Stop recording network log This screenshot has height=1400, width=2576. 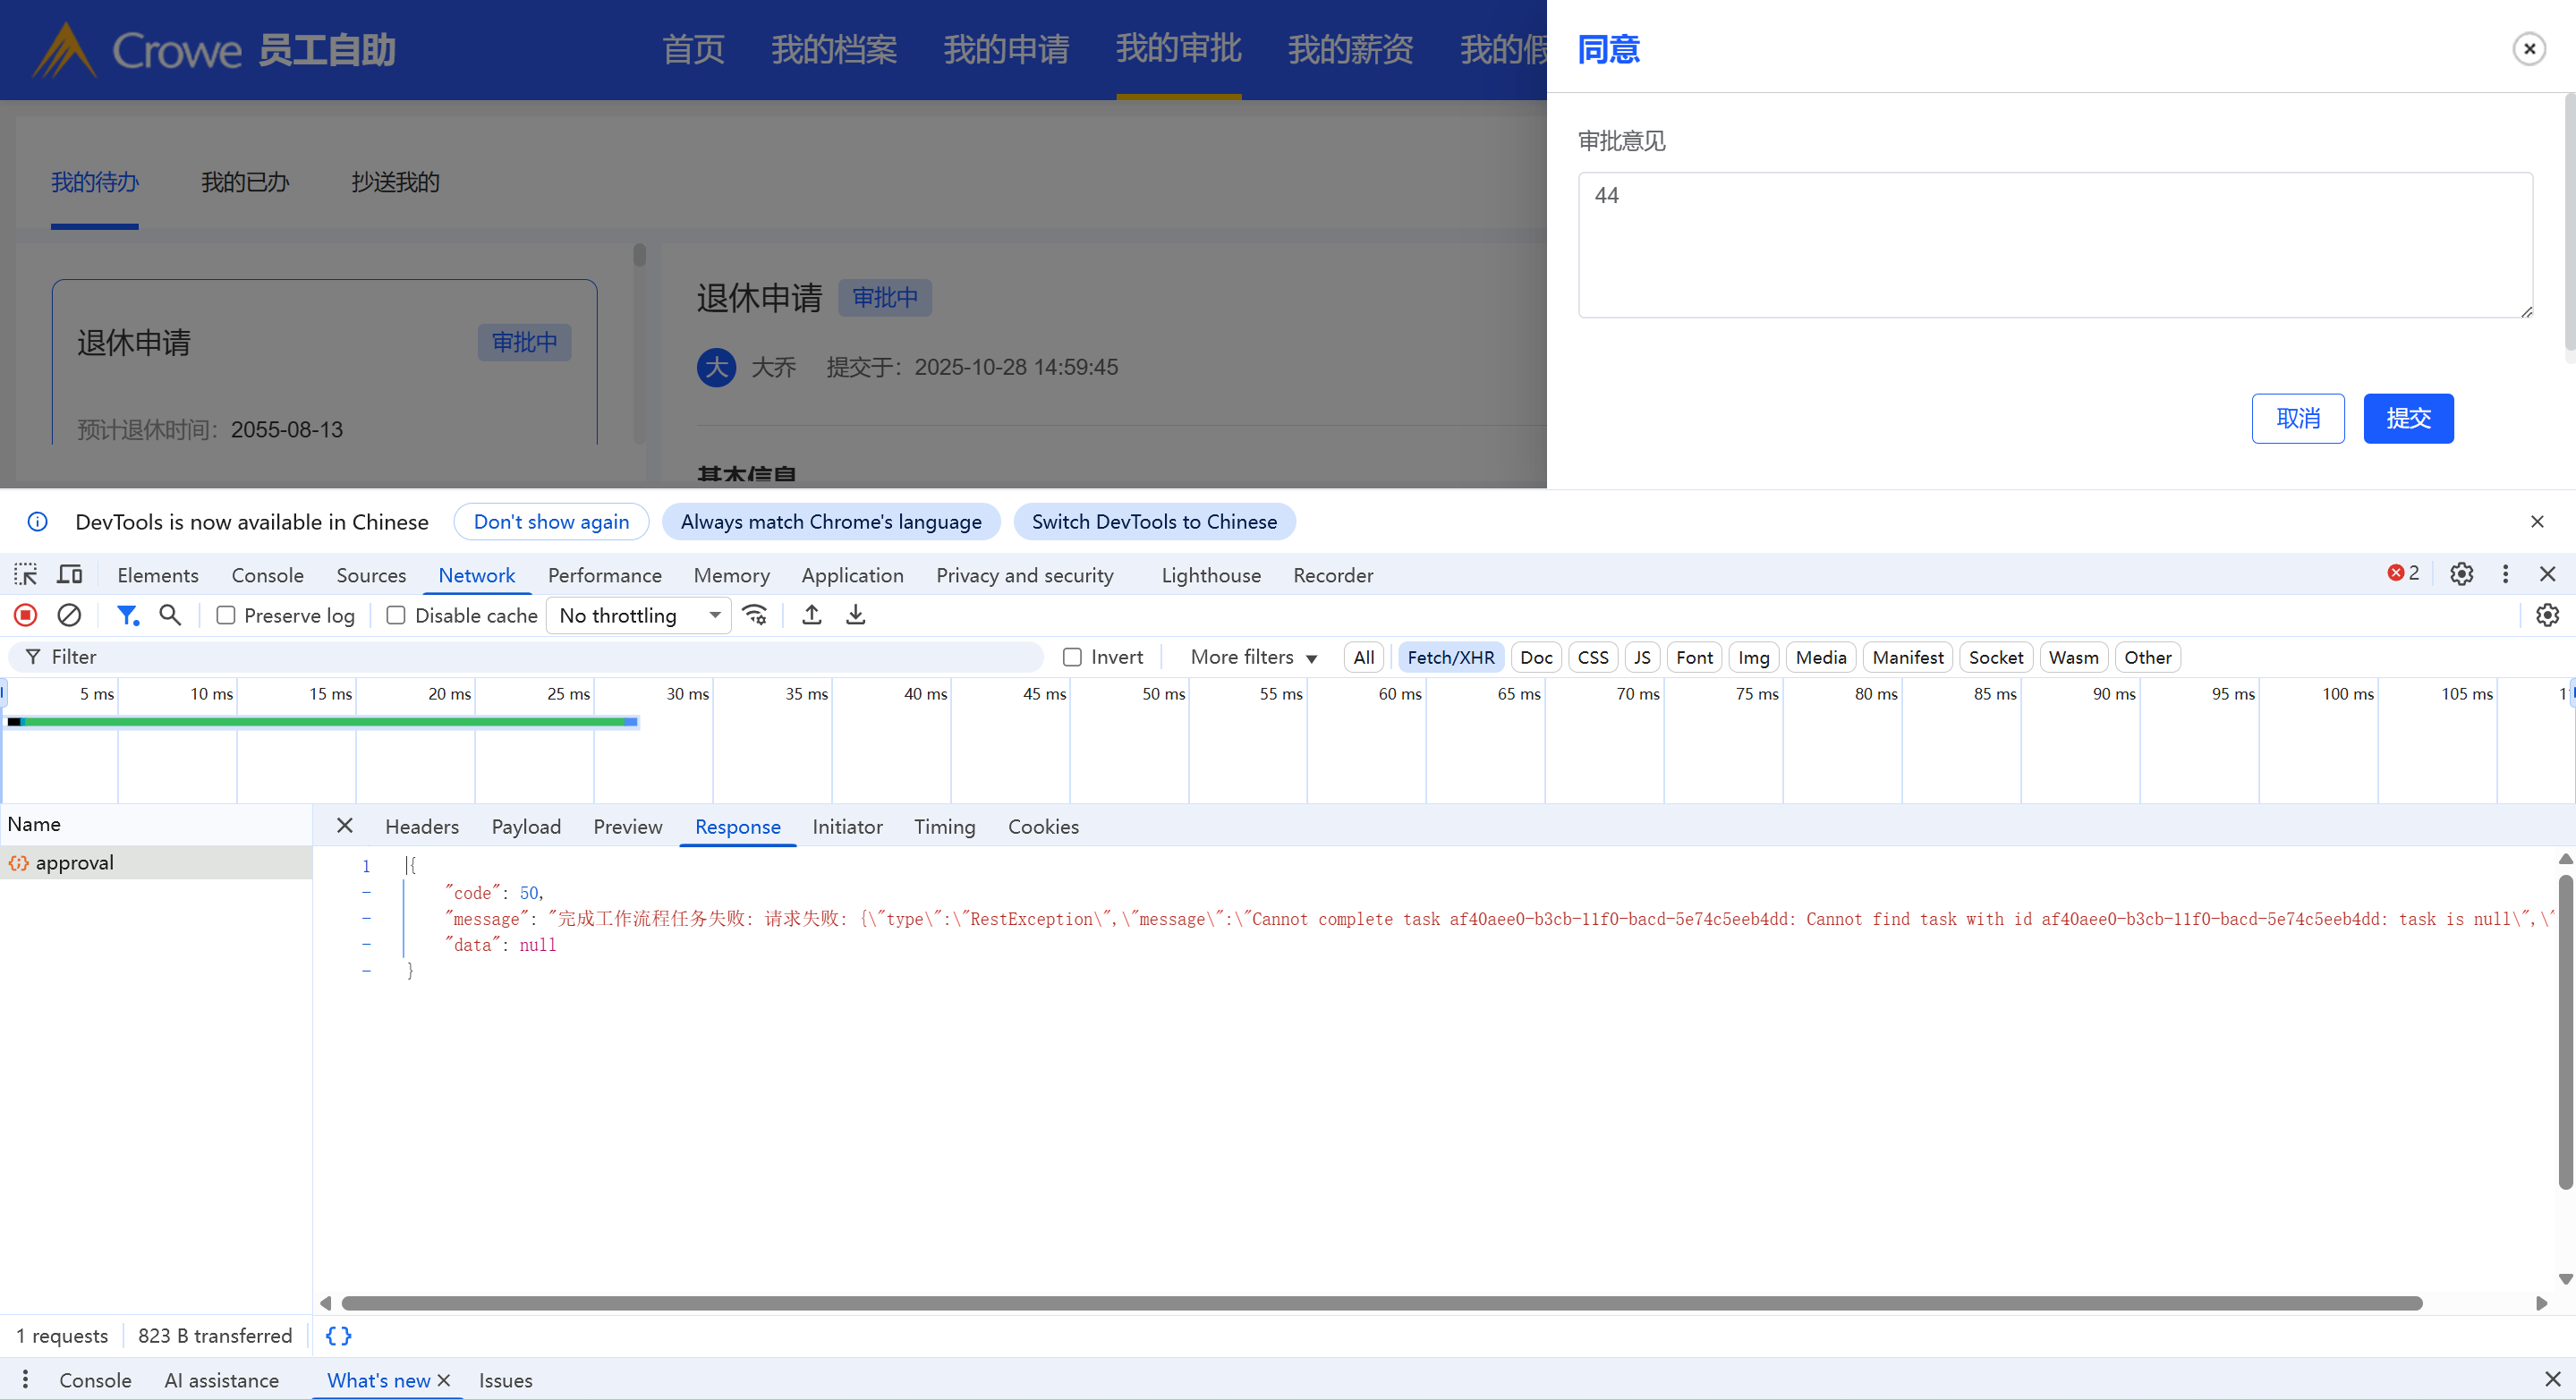(26, 615)
